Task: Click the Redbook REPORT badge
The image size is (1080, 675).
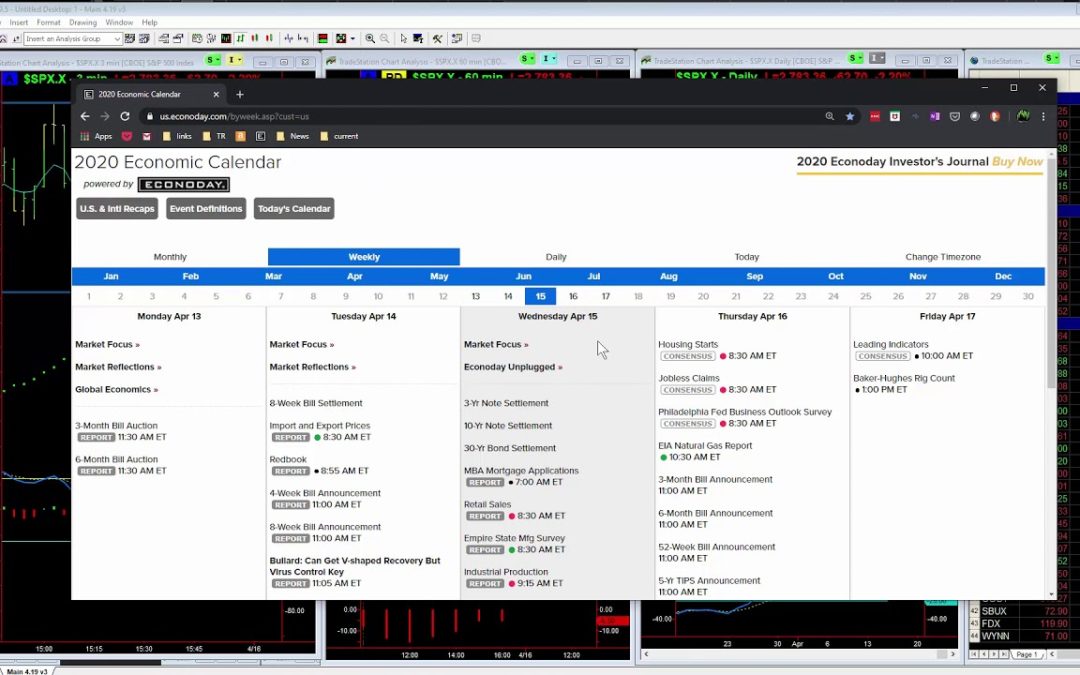Action: coord(291,471)
